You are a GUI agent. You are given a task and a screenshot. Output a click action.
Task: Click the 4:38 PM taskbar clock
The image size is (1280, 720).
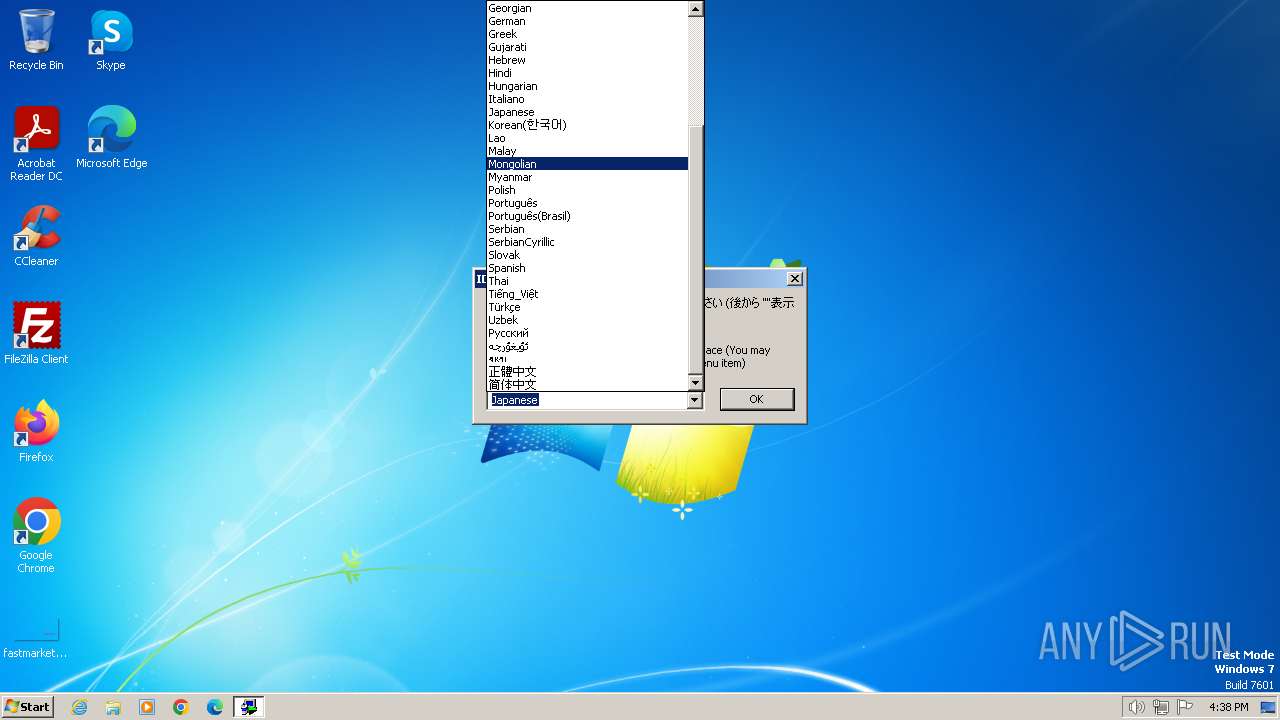coord(1228,707)
